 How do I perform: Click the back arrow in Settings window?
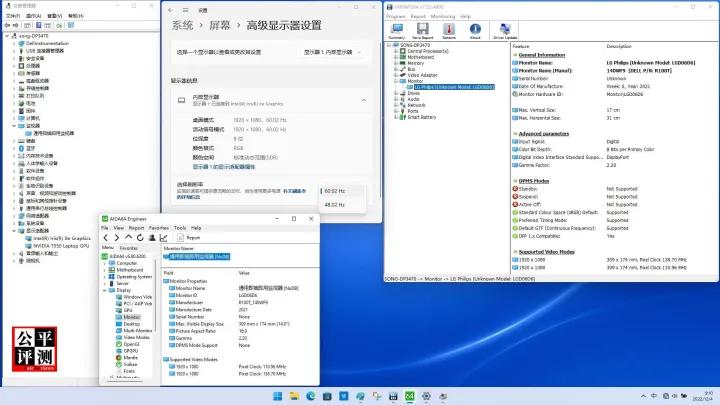tap(170, 10)
